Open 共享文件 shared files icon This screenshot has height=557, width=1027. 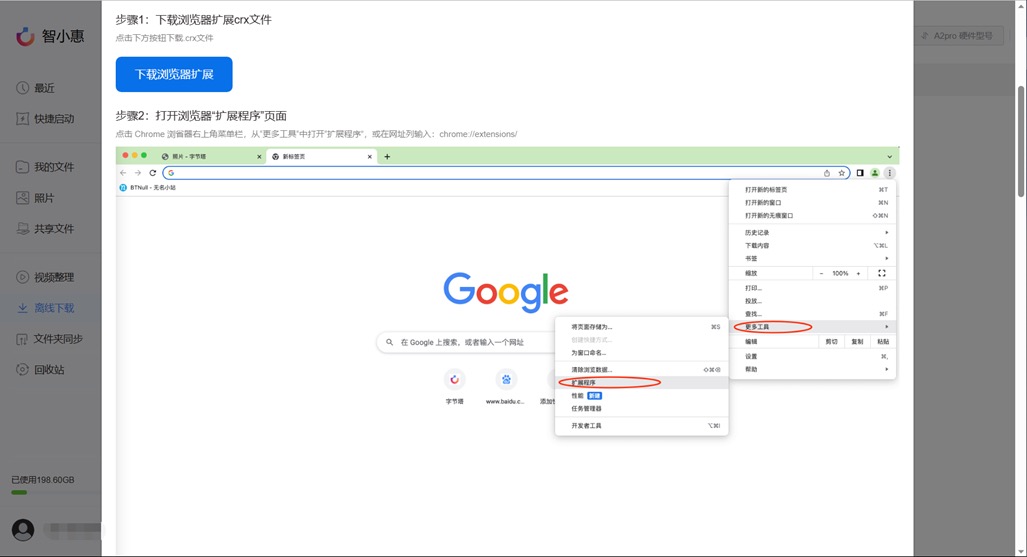[x=23, y=228]
